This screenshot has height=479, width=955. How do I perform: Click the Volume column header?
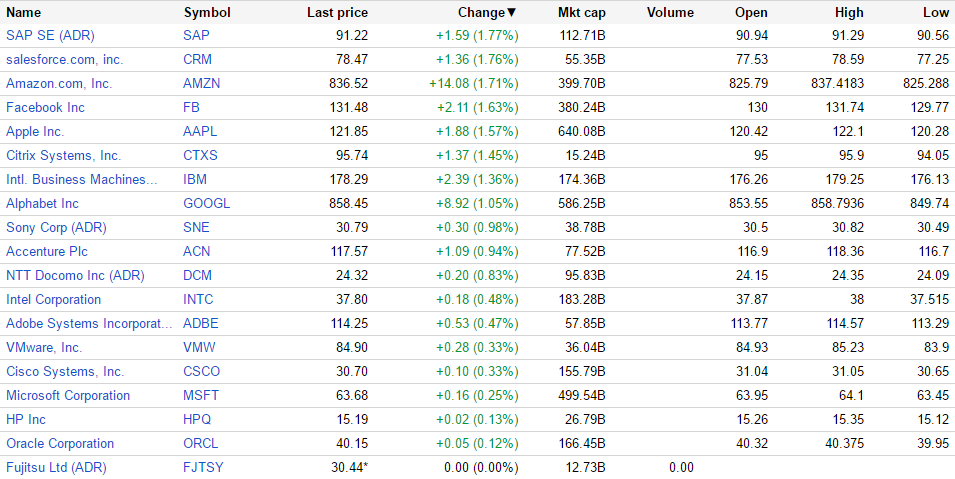(669, 13)
